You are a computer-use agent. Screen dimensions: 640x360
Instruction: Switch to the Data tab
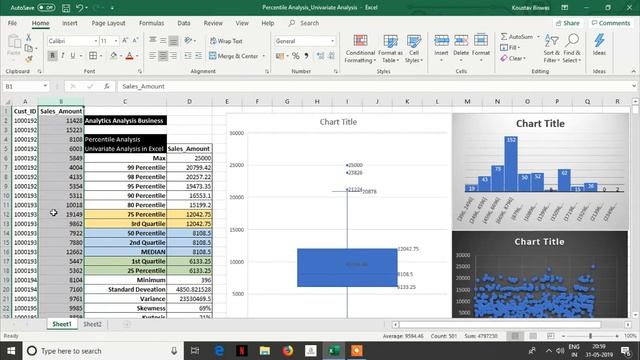point(184,23)
